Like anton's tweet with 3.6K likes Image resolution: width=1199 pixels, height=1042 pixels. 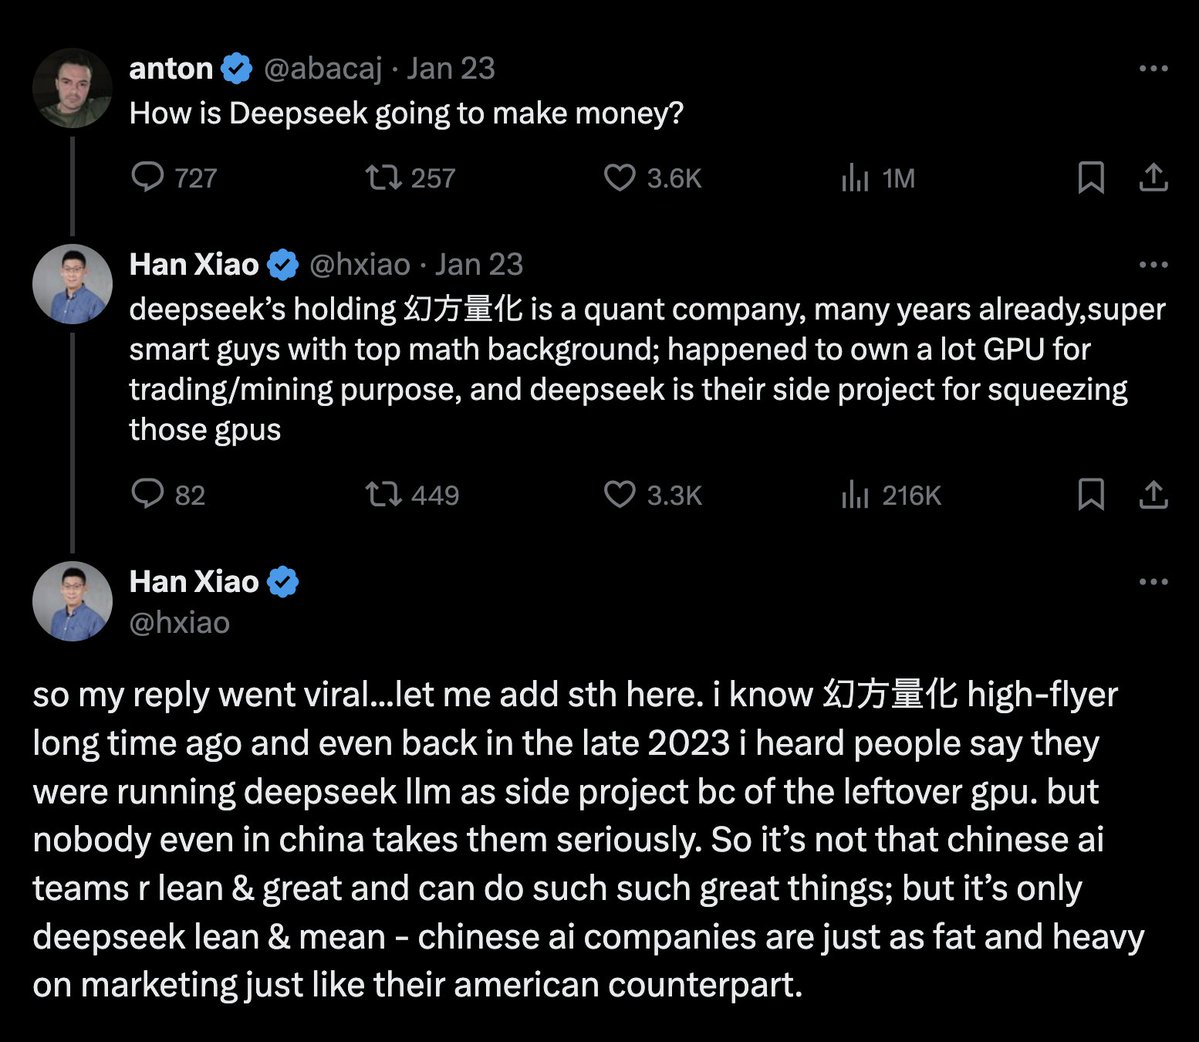[620, 178]
